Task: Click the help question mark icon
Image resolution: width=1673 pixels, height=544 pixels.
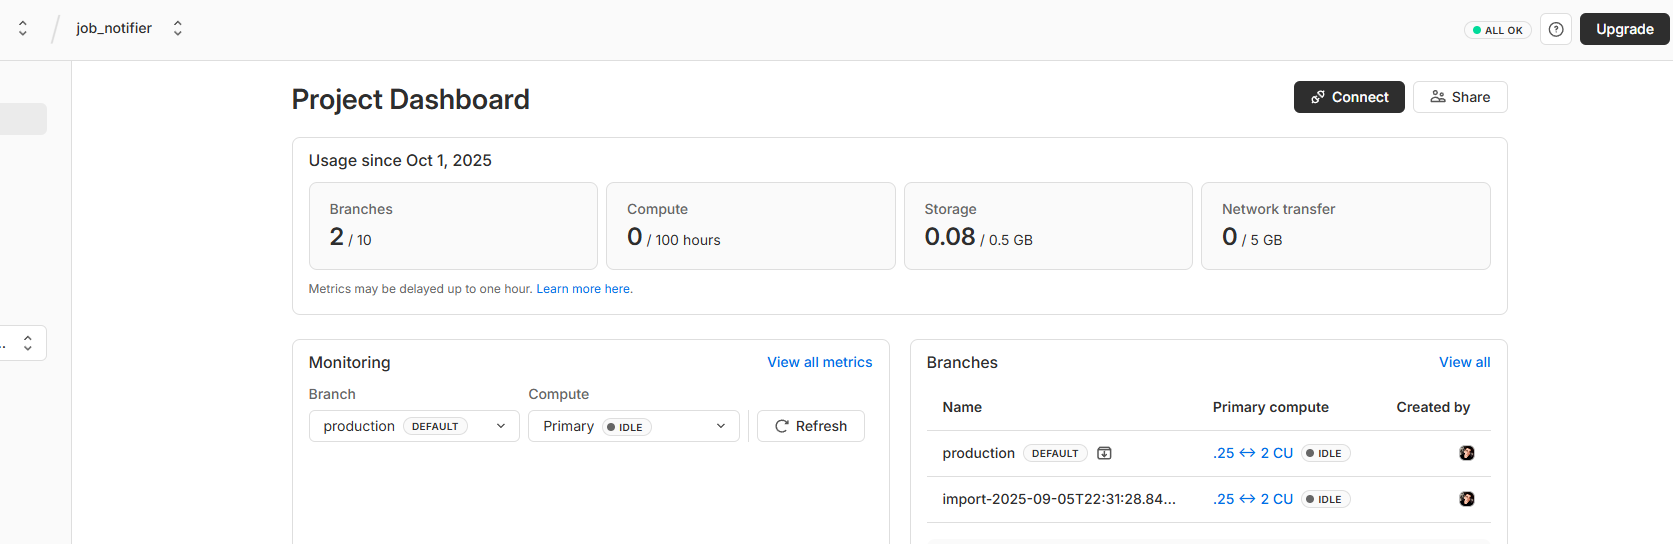Action: (x=1556, y=29)
